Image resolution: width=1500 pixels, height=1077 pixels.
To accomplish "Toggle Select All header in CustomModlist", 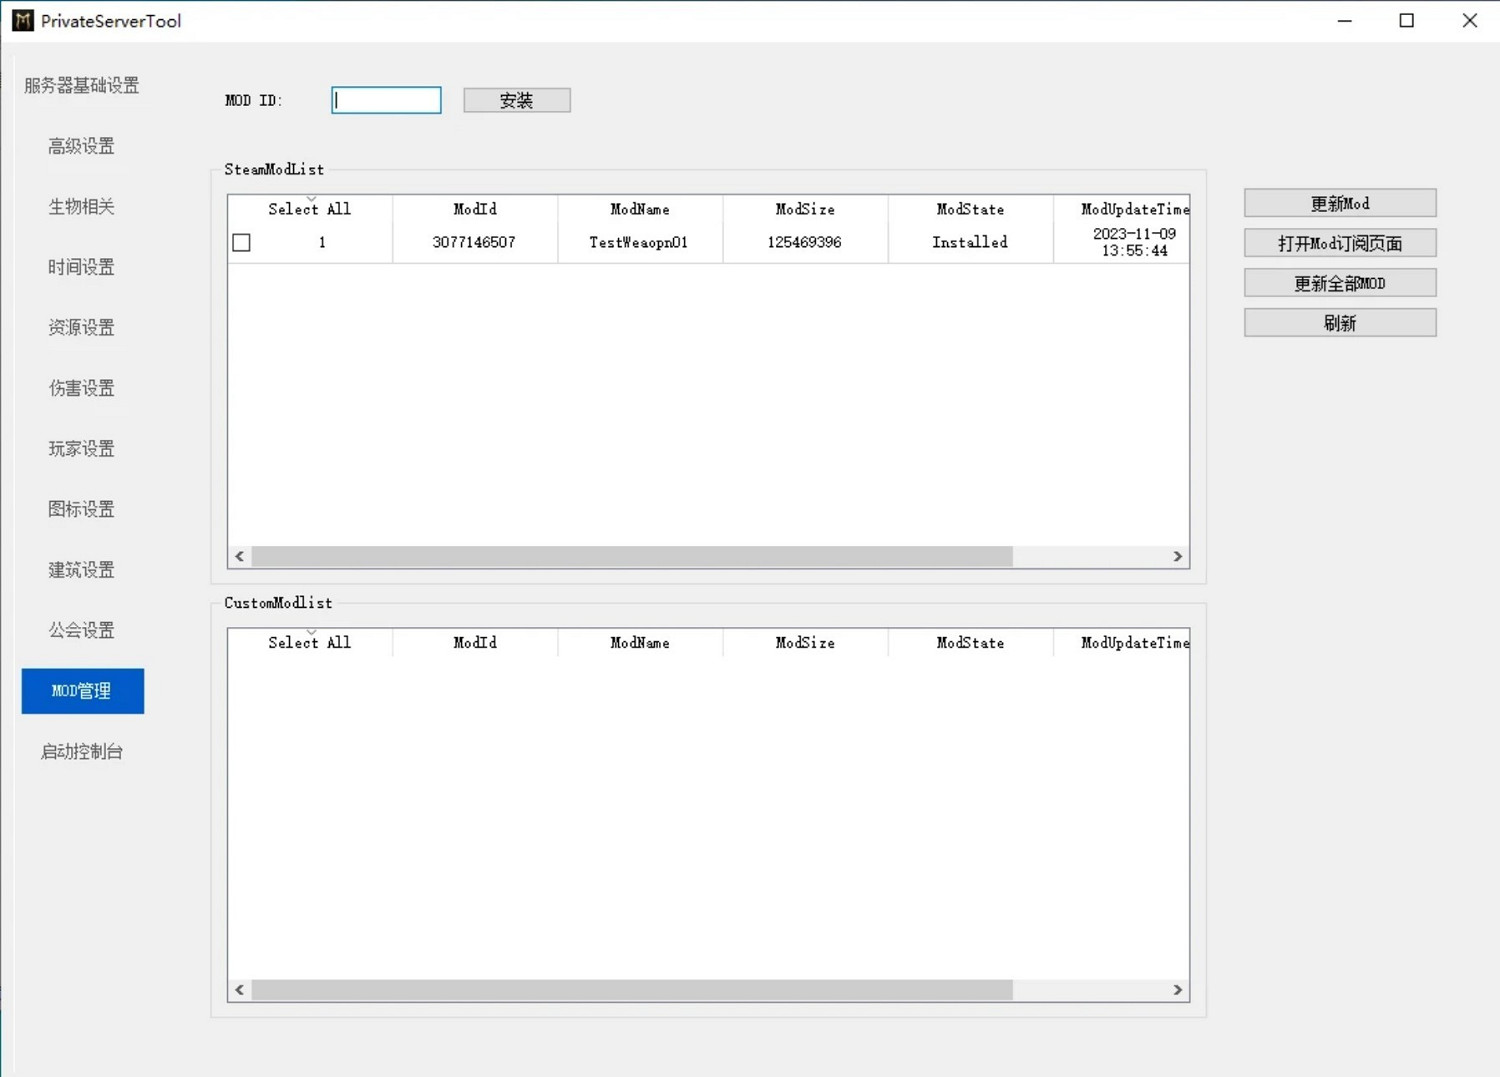I will [309, 643].
